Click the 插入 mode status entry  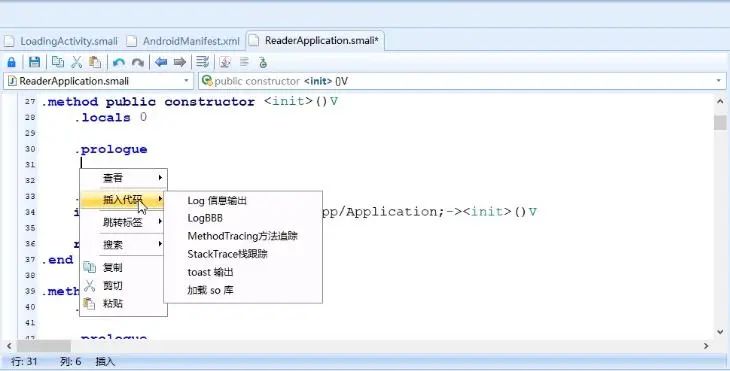(x=105, y=362)
